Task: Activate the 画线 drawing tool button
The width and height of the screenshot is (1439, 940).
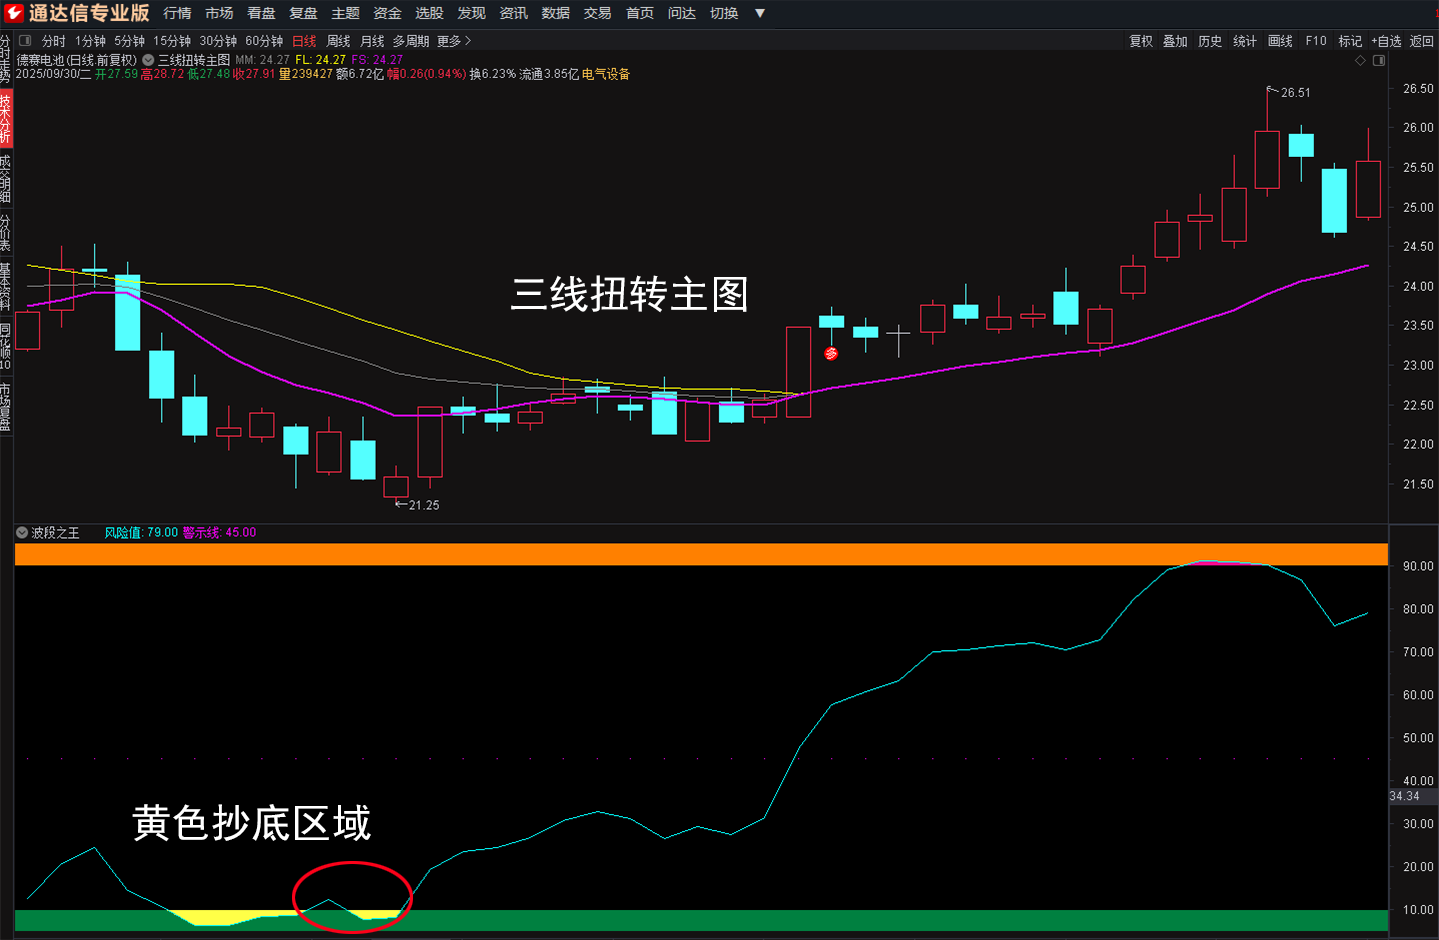Action: [x=1280, y=41]
